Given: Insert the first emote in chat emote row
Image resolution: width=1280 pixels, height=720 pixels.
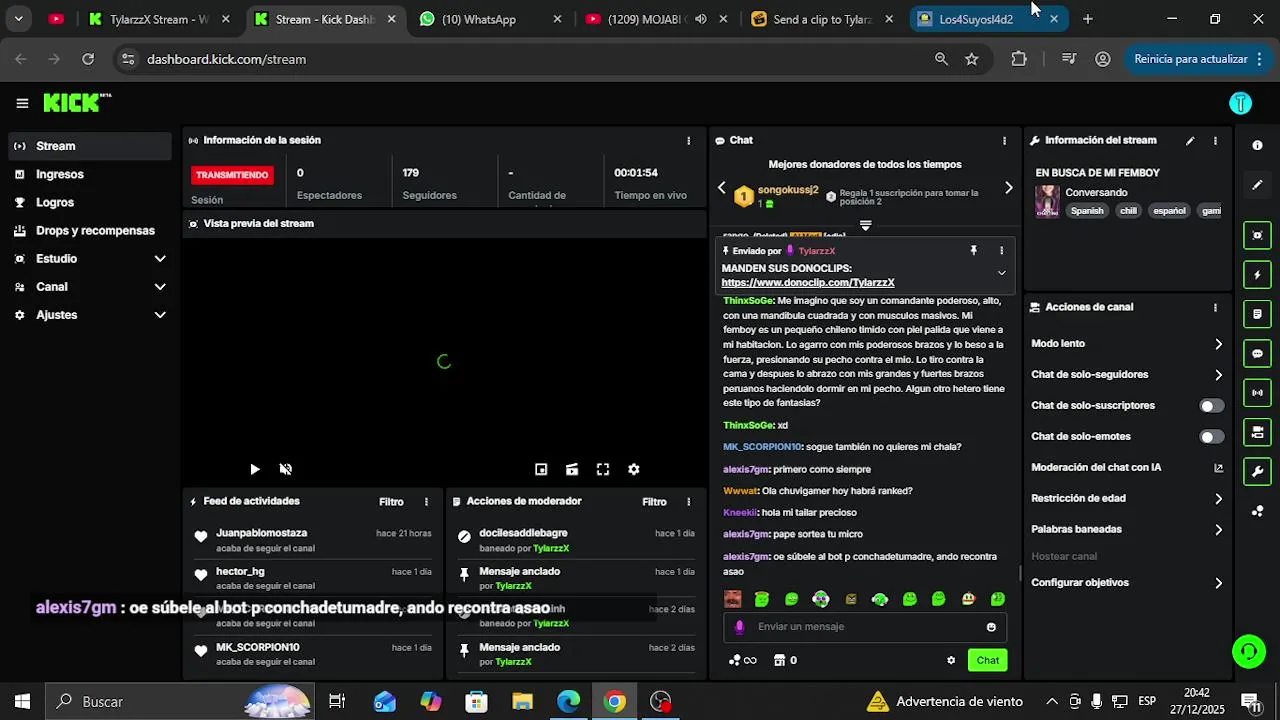Looking at the screenshot, I should pos(733,599).
